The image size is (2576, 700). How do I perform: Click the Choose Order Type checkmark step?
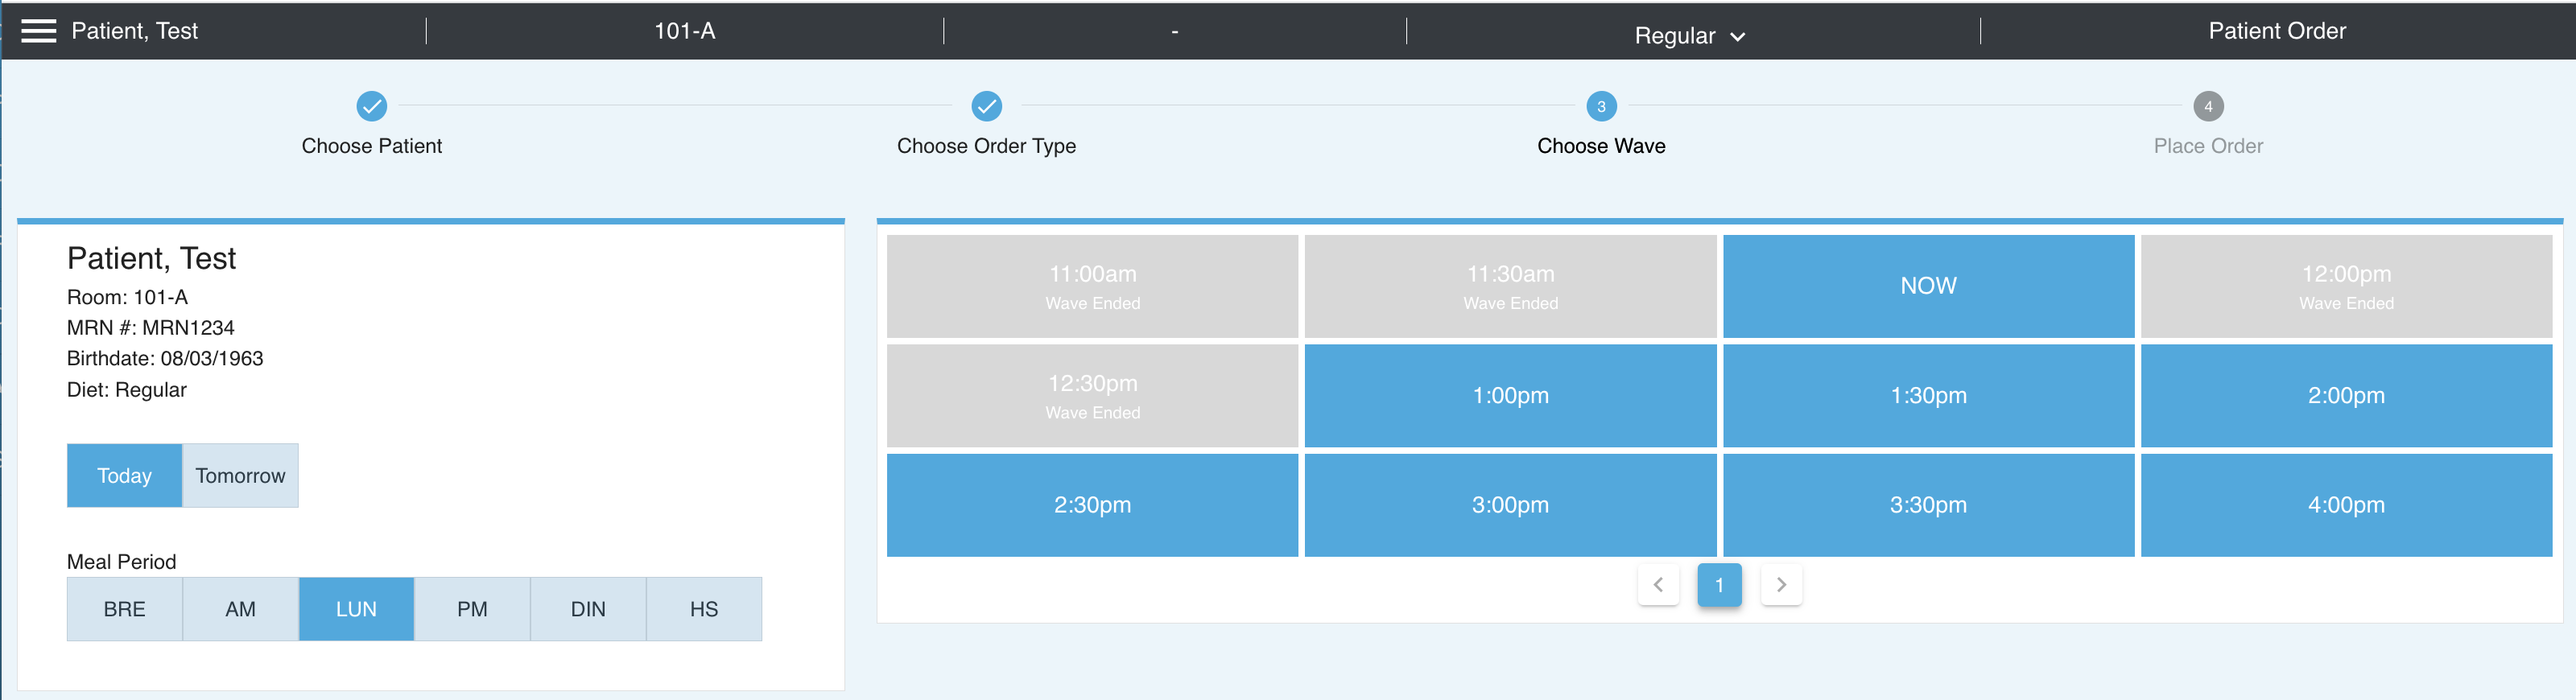coord(986,106)
